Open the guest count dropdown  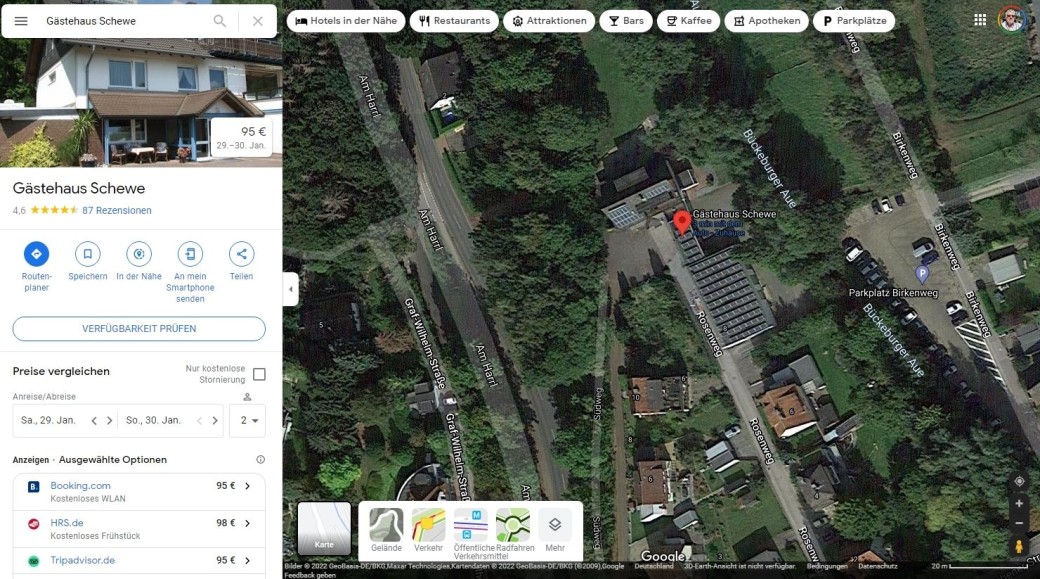pos(248,421)
